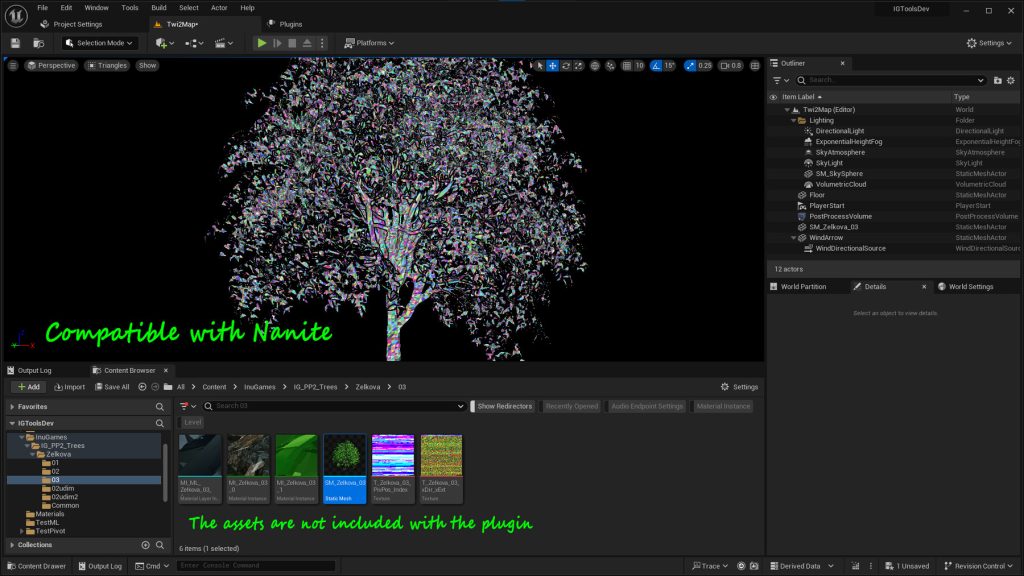Open the Selection Mode dropdown
1024x576 pixels.
point(99,43)
